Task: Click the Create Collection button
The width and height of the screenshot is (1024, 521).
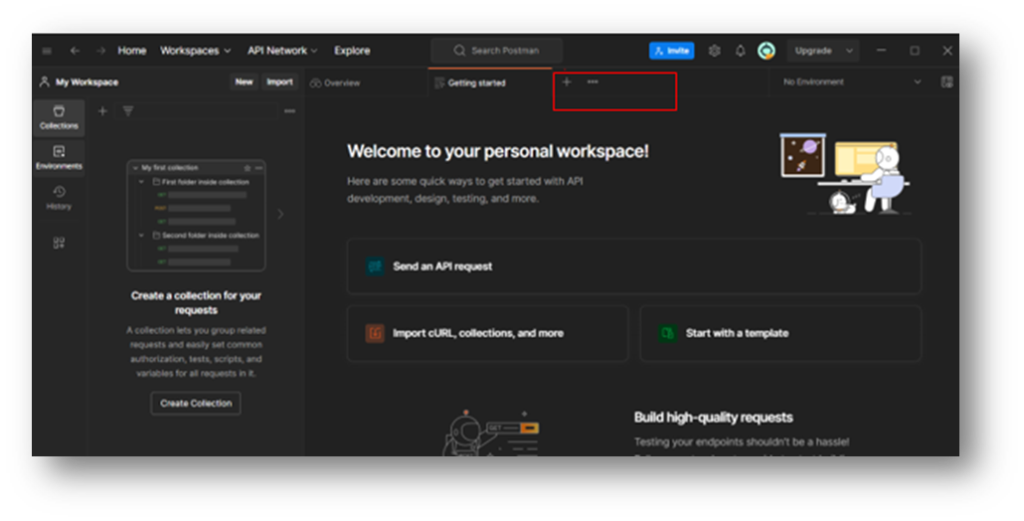Action: (x=196, y=403)
